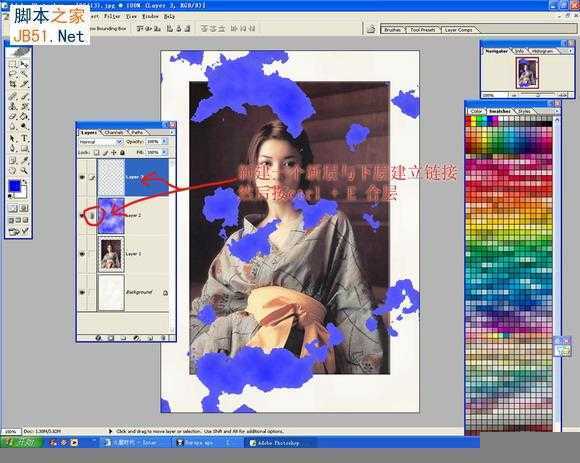580x463 pixels.
Task: Toggle the link box on Layer 2
Action: click(92, 216)
